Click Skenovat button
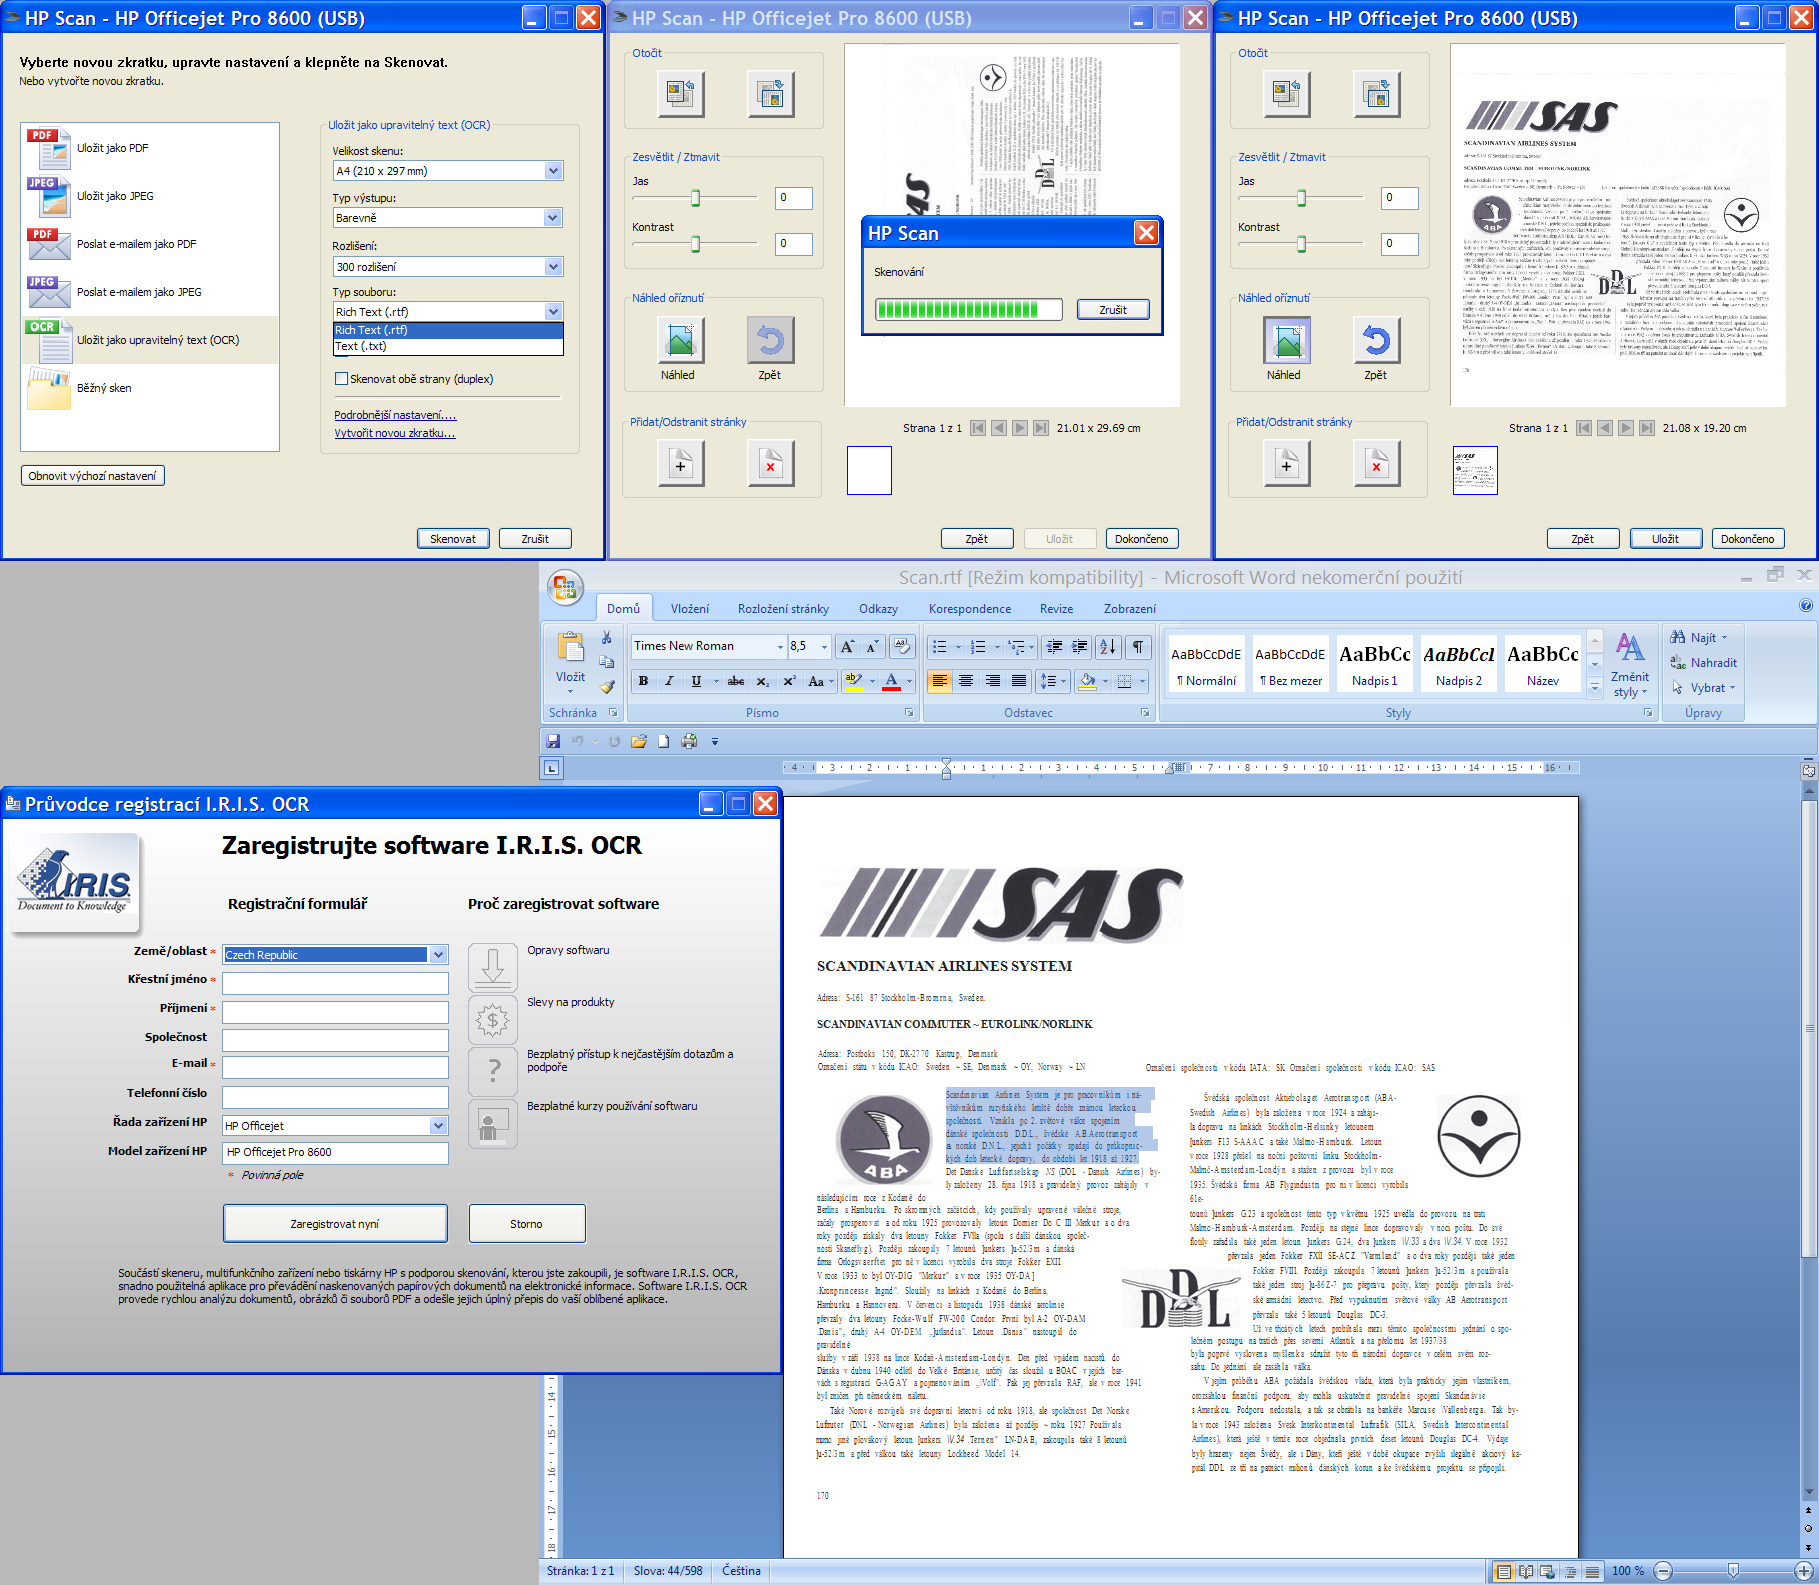Viewport: 1819px width, 1585px height. pyautogui.click(x=453, y=539)
